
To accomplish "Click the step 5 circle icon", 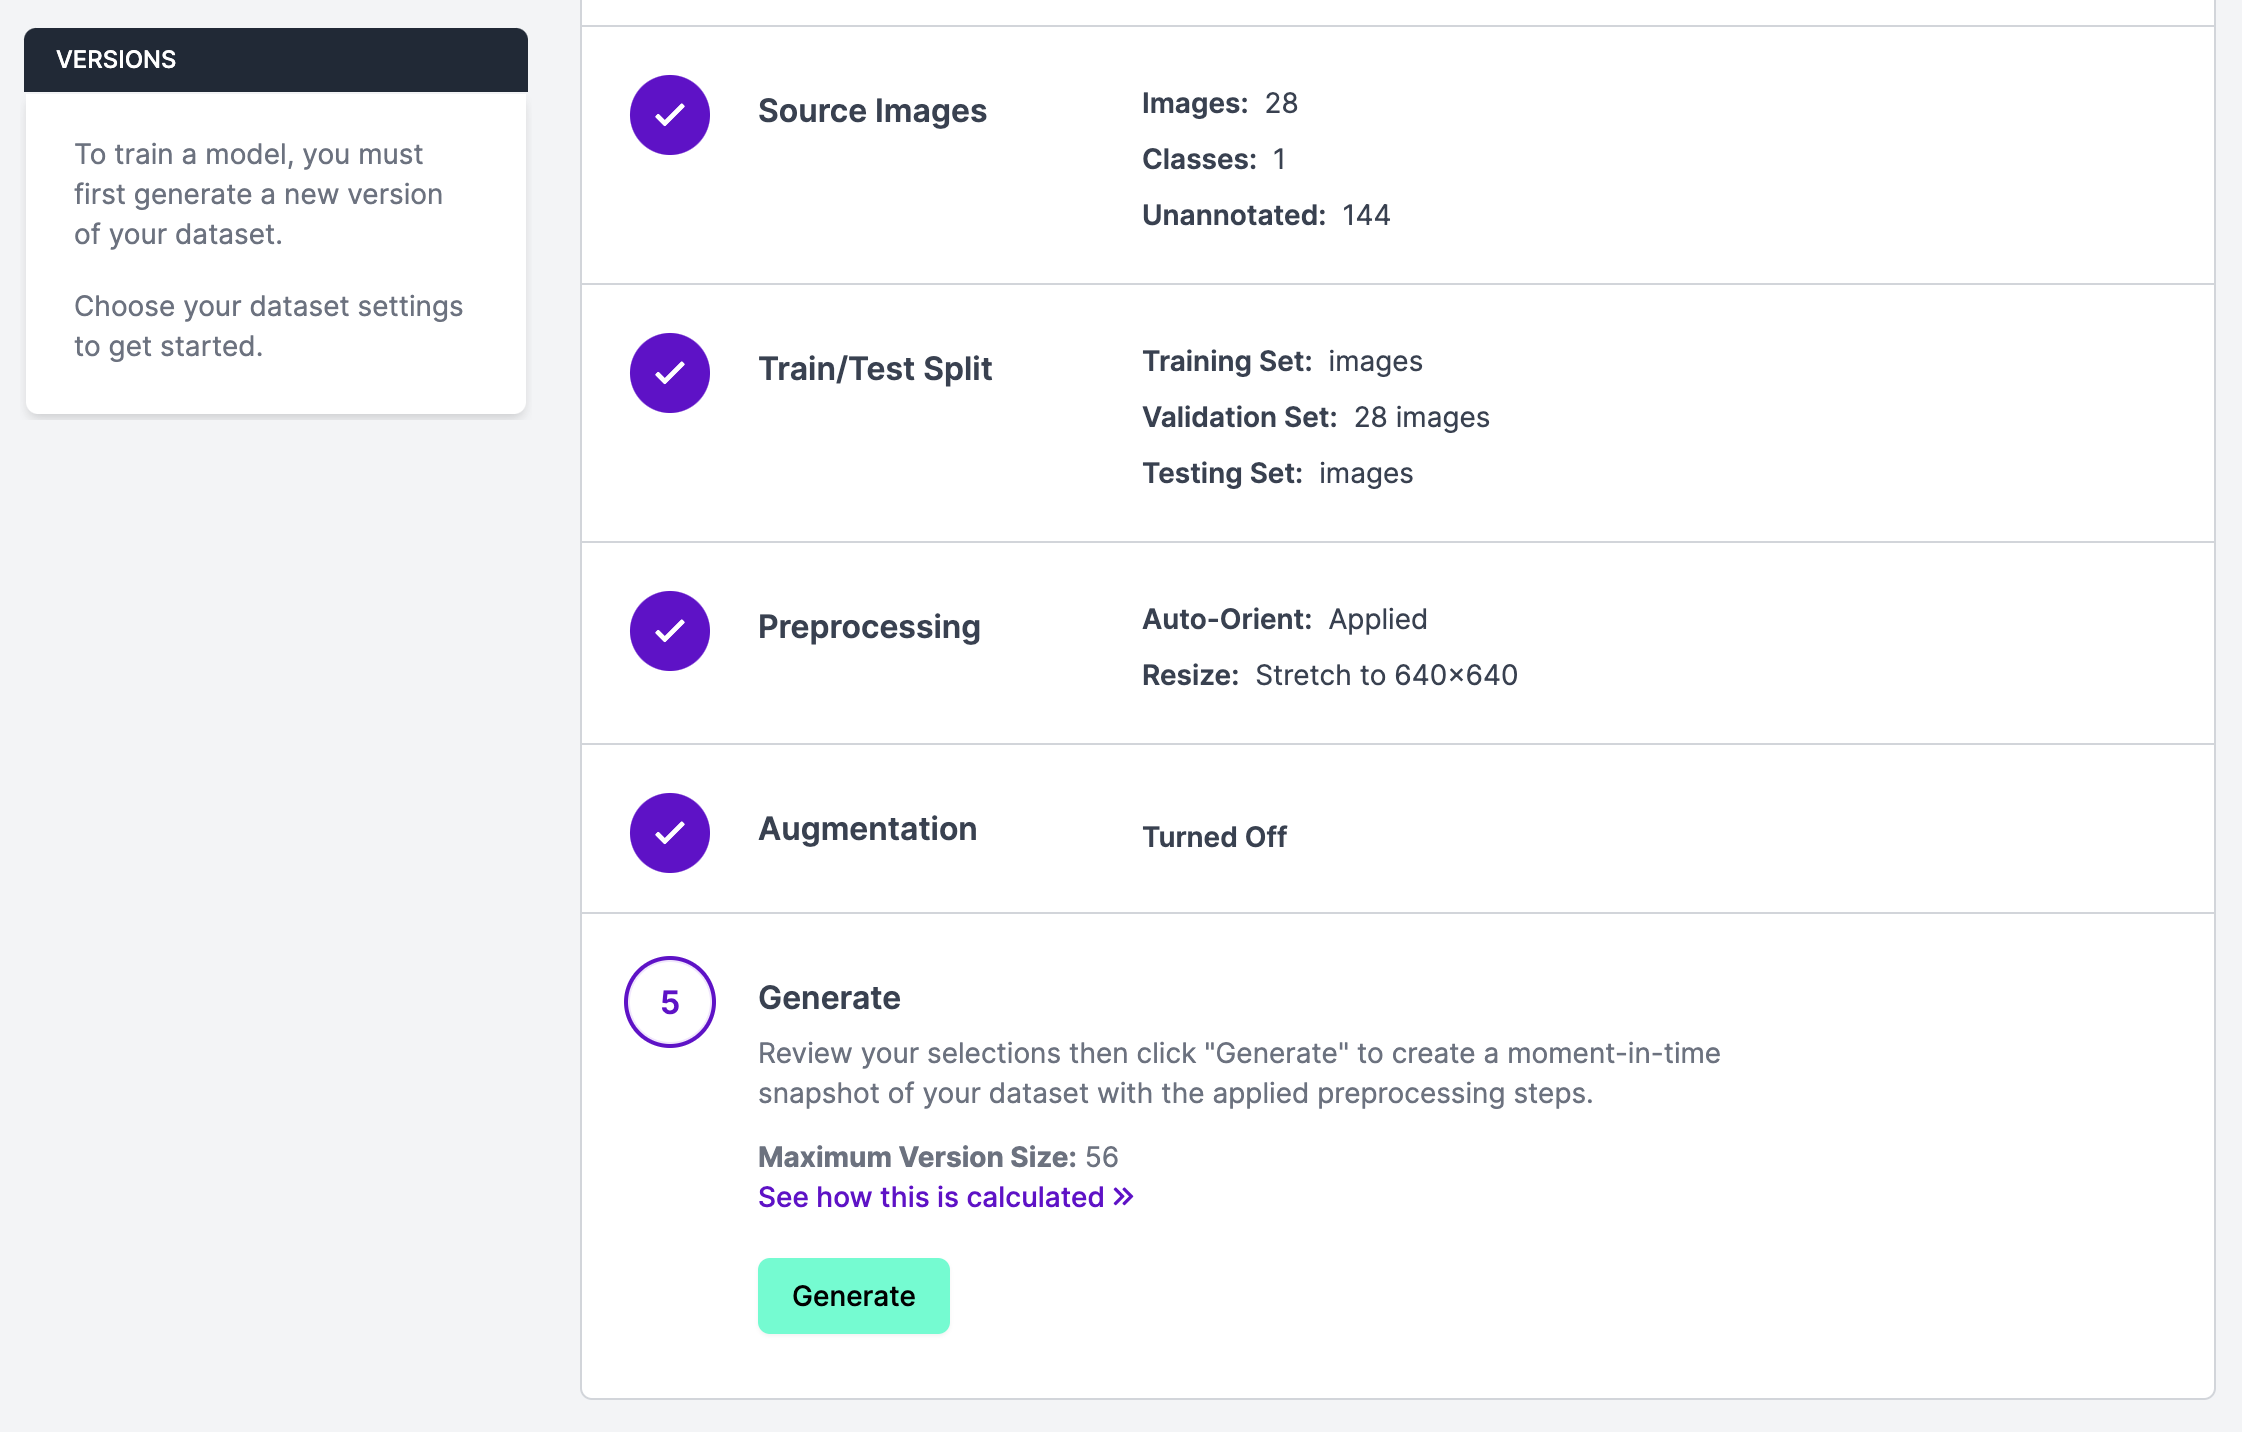I will point(669,1002).
